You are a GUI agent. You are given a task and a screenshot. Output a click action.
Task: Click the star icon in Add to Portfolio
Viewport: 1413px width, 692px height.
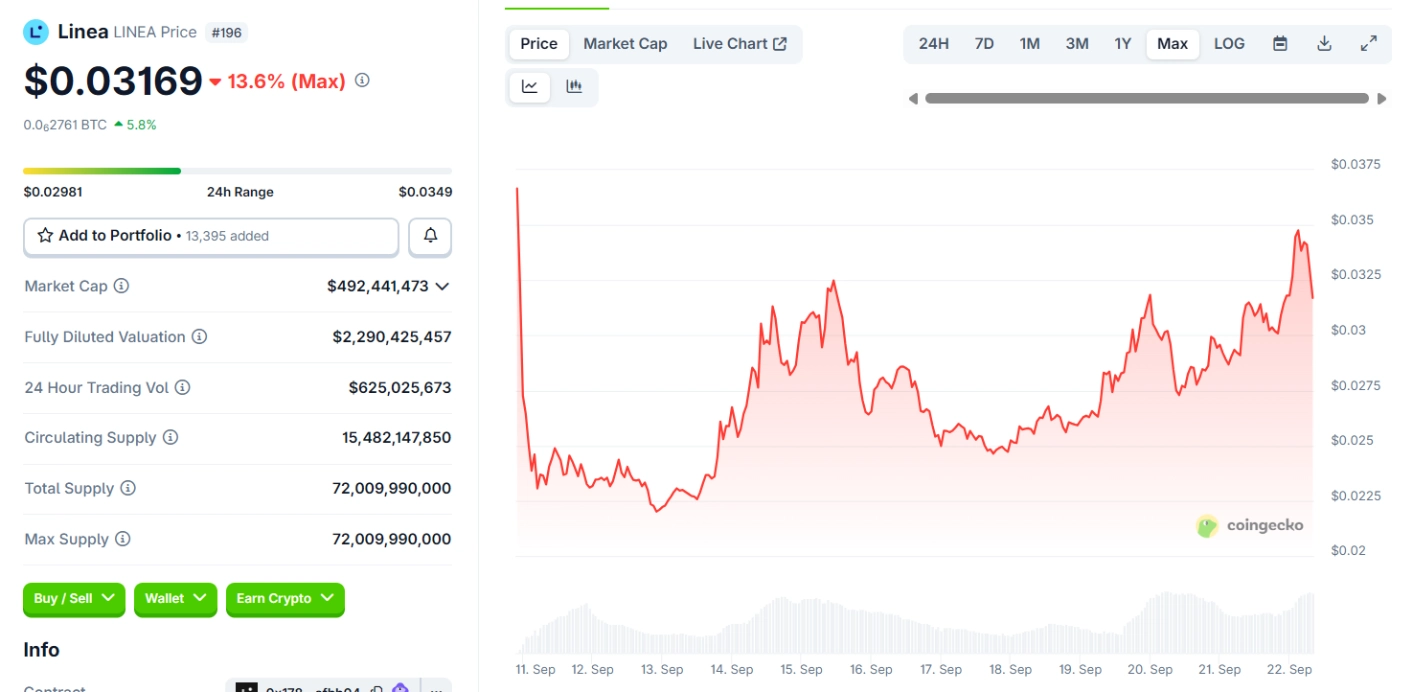[45, 236]
